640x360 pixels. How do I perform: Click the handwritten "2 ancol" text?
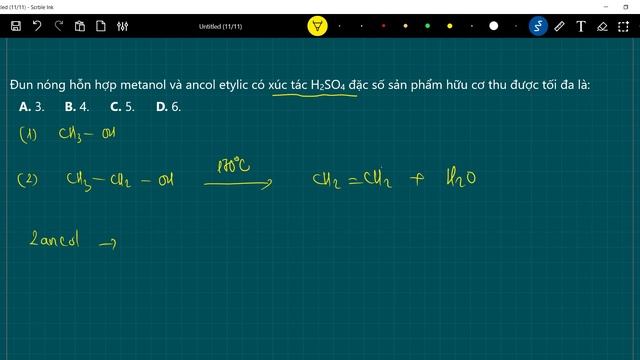tap(54, 239)
